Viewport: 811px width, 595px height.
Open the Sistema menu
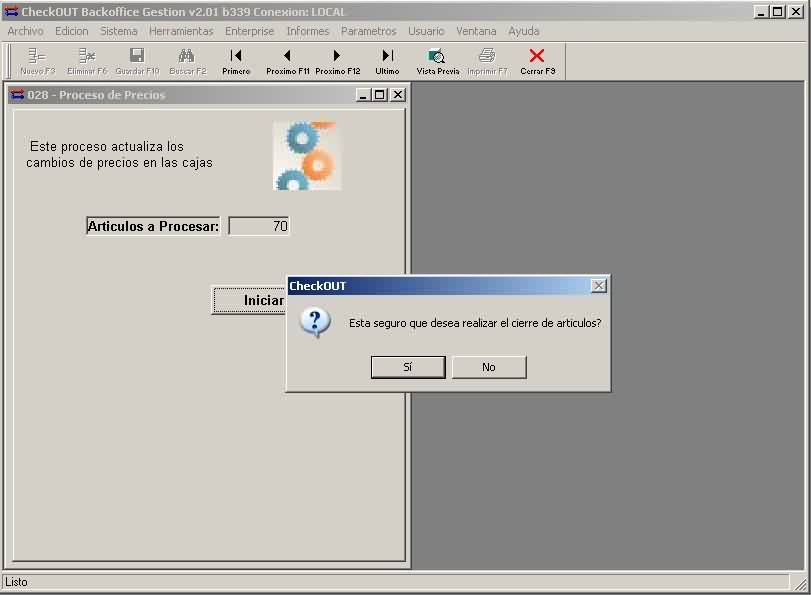point(118,31)
